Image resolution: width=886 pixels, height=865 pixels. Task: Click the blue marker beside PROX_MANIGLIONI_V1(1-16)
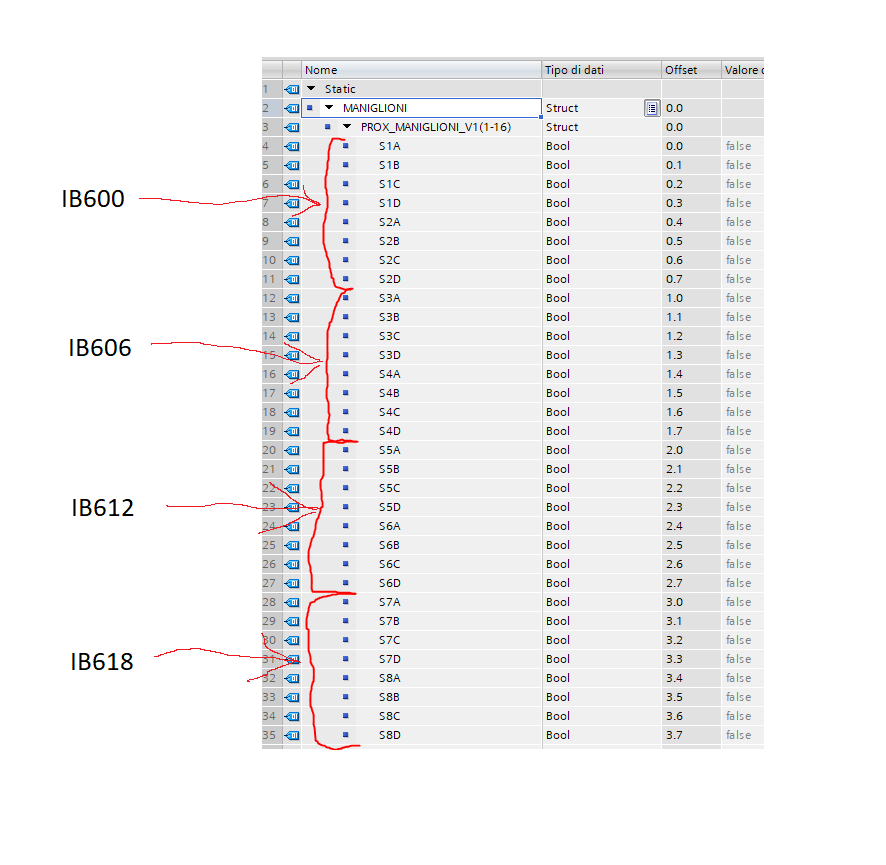point(328,127)
